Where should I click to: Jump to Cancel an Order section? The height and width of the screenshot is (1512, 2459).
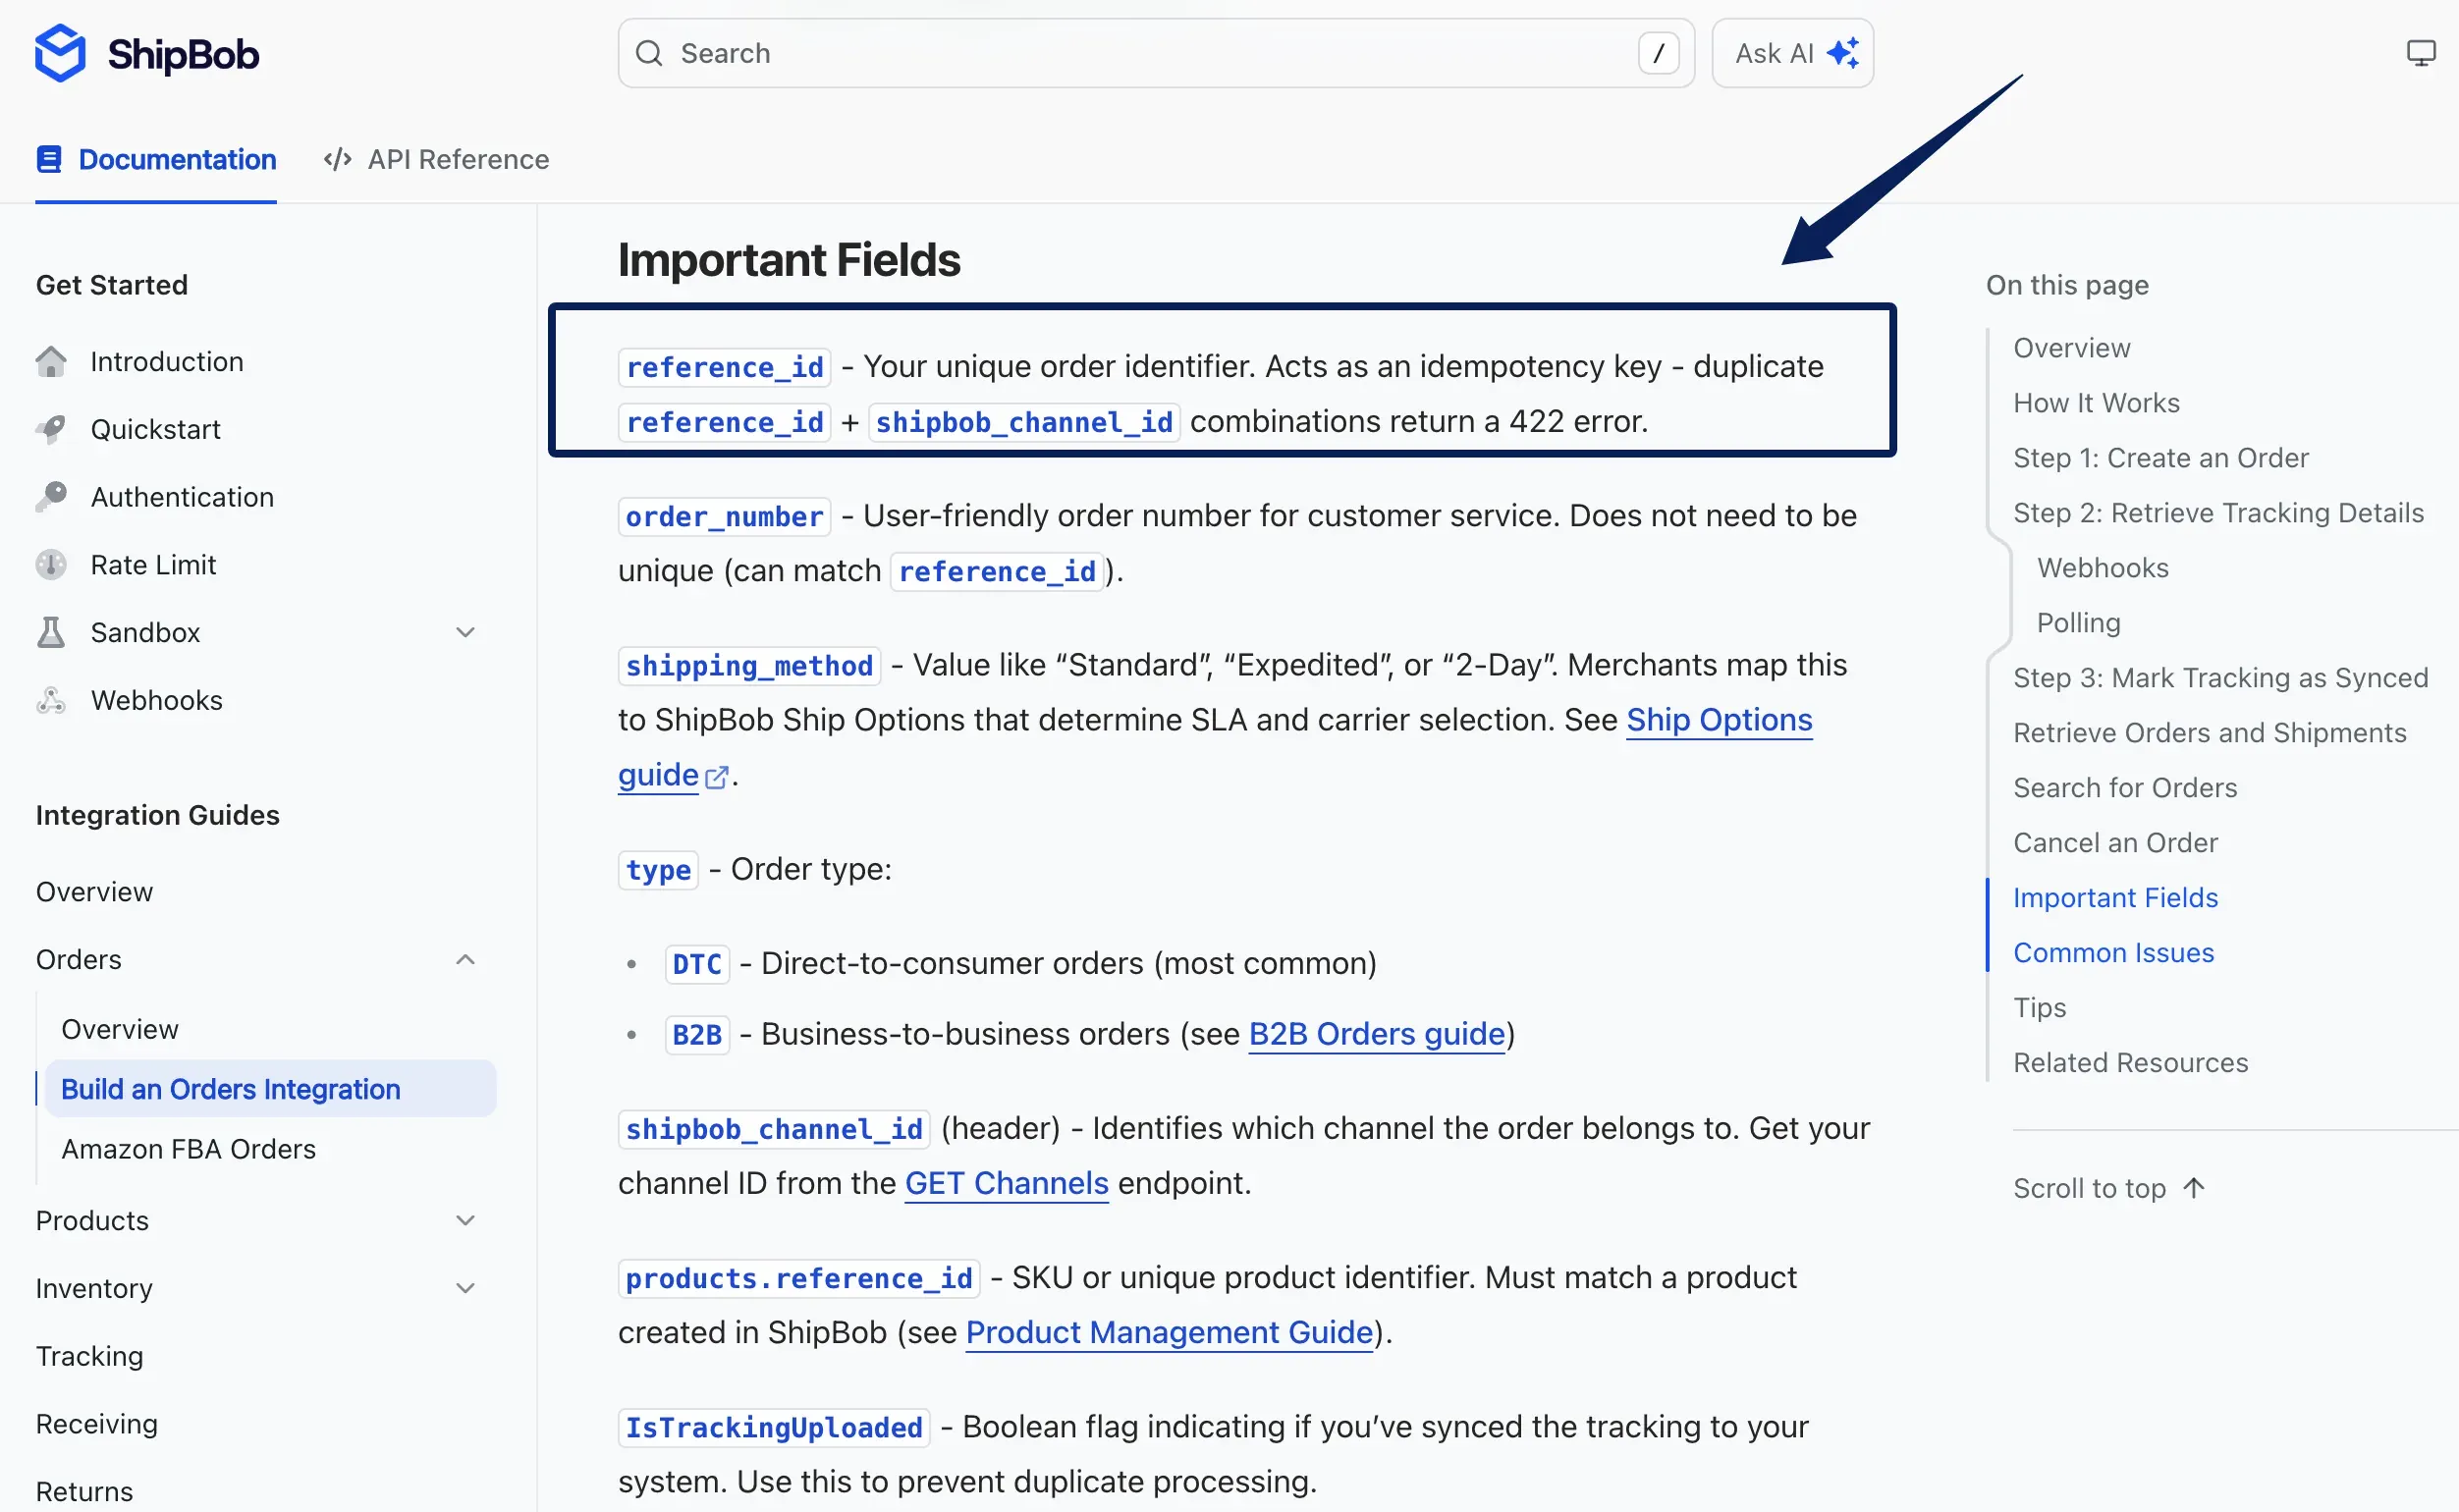coord(2116,843)
